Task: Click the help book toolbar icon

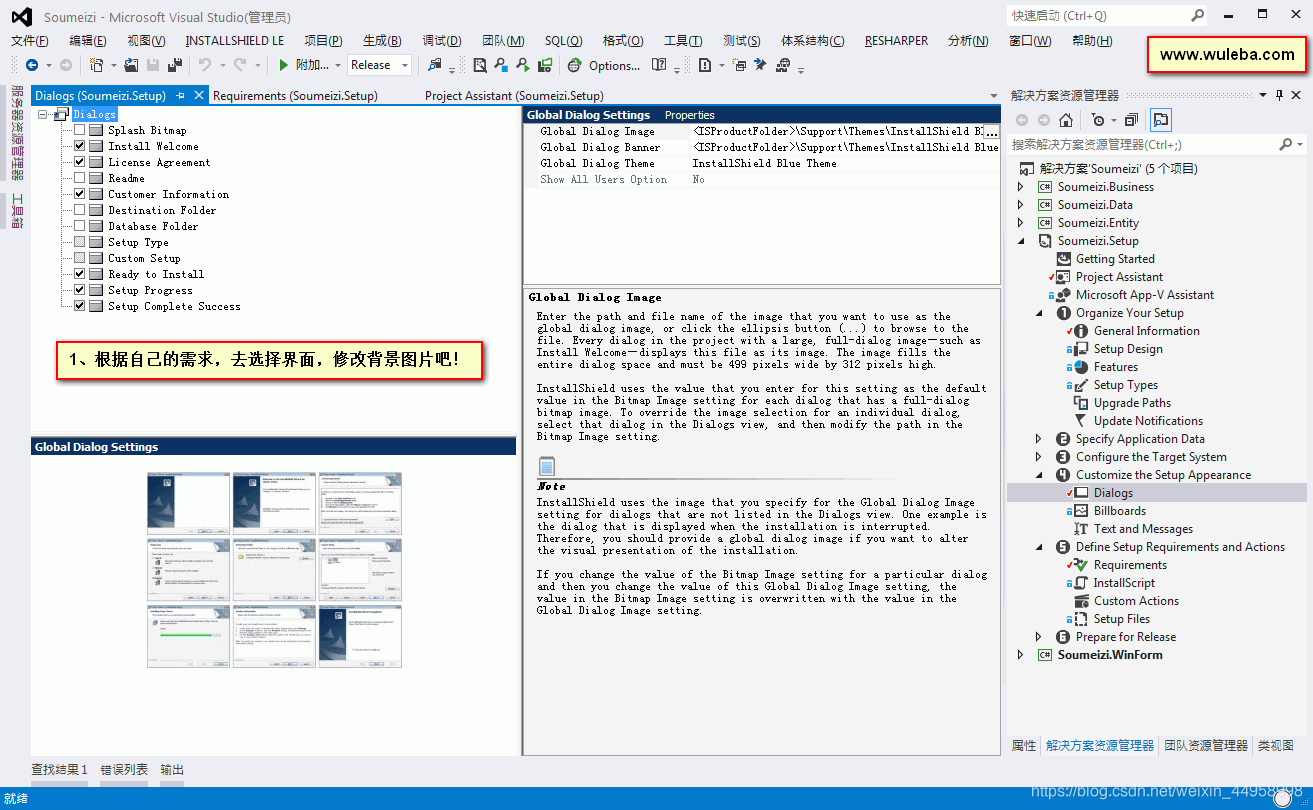Action: 659,65
